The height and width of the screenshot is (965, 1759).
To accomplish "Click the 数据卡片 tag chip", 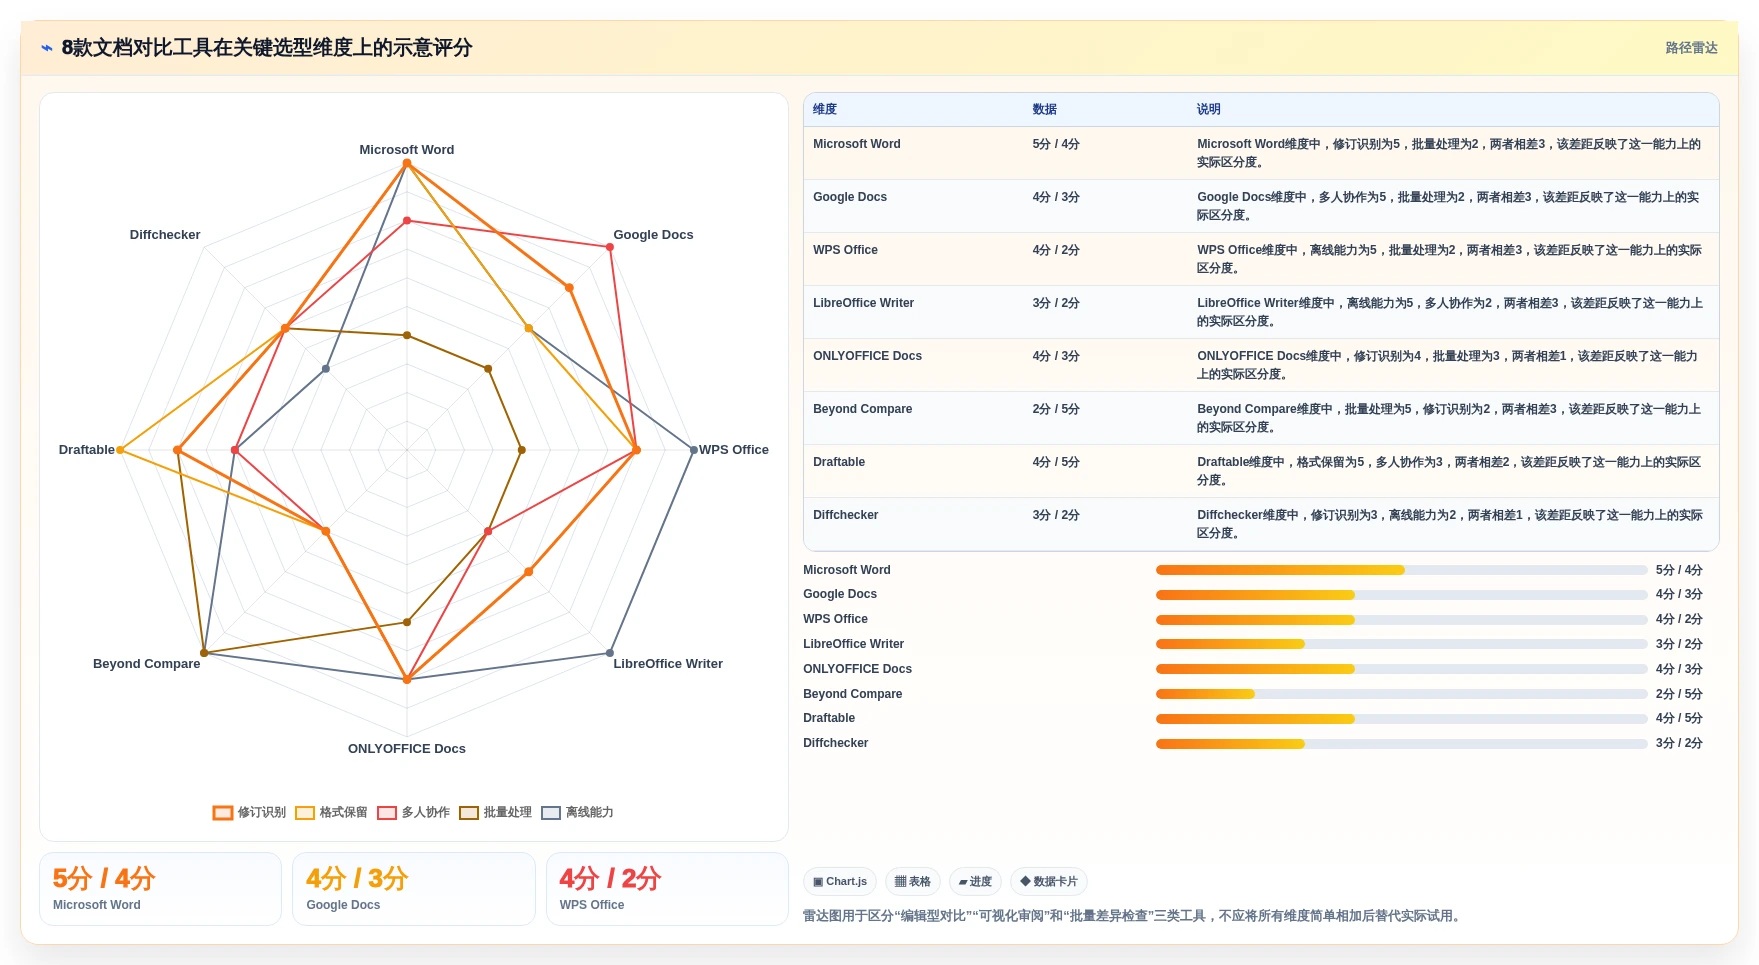I will pos(1049,881).
